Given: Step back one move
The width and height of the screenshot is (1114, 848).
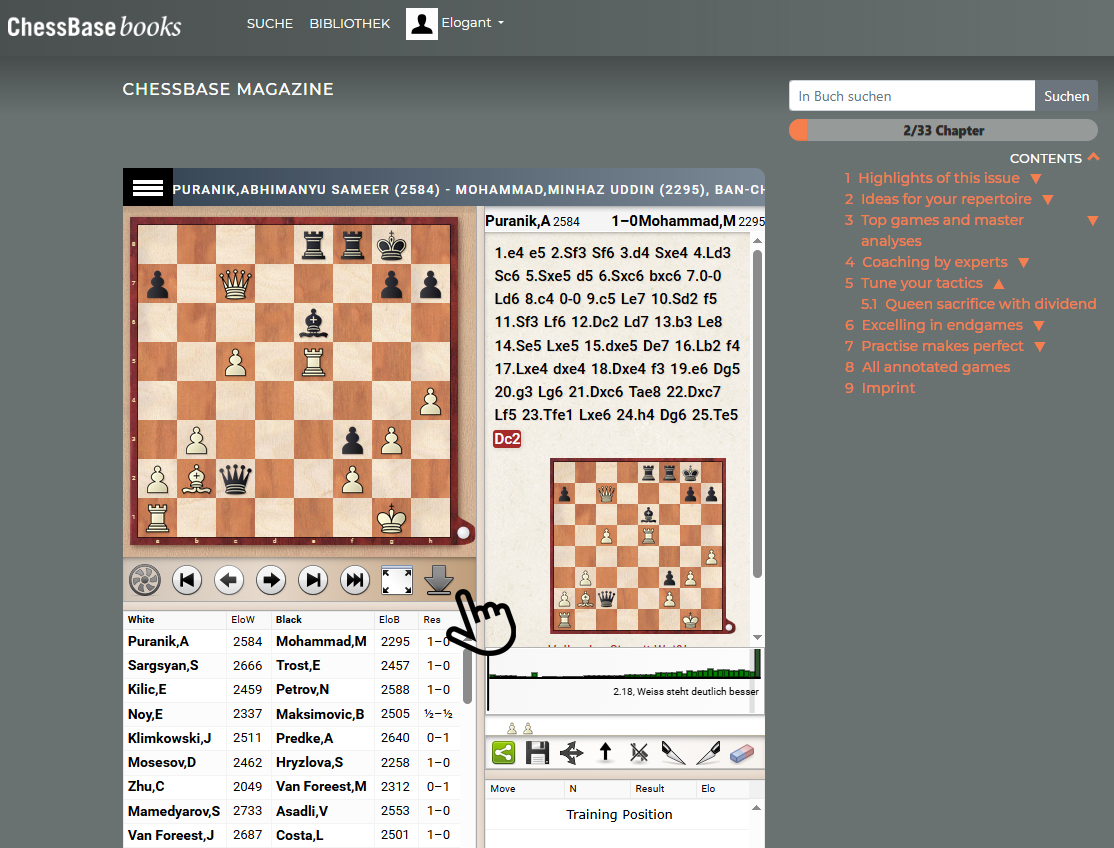Looking at the screenshot, I should 229,580.
